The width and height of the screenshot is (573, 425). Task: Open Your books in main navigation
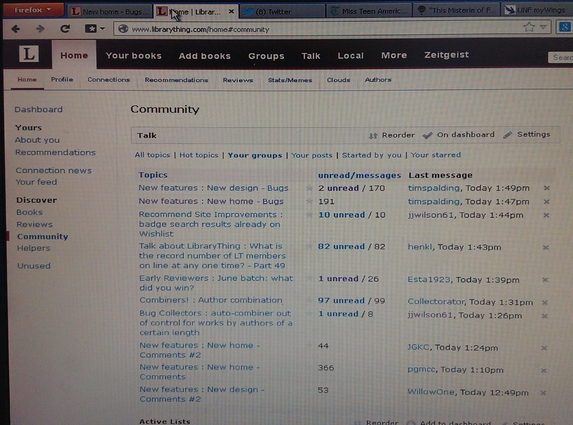133,56
